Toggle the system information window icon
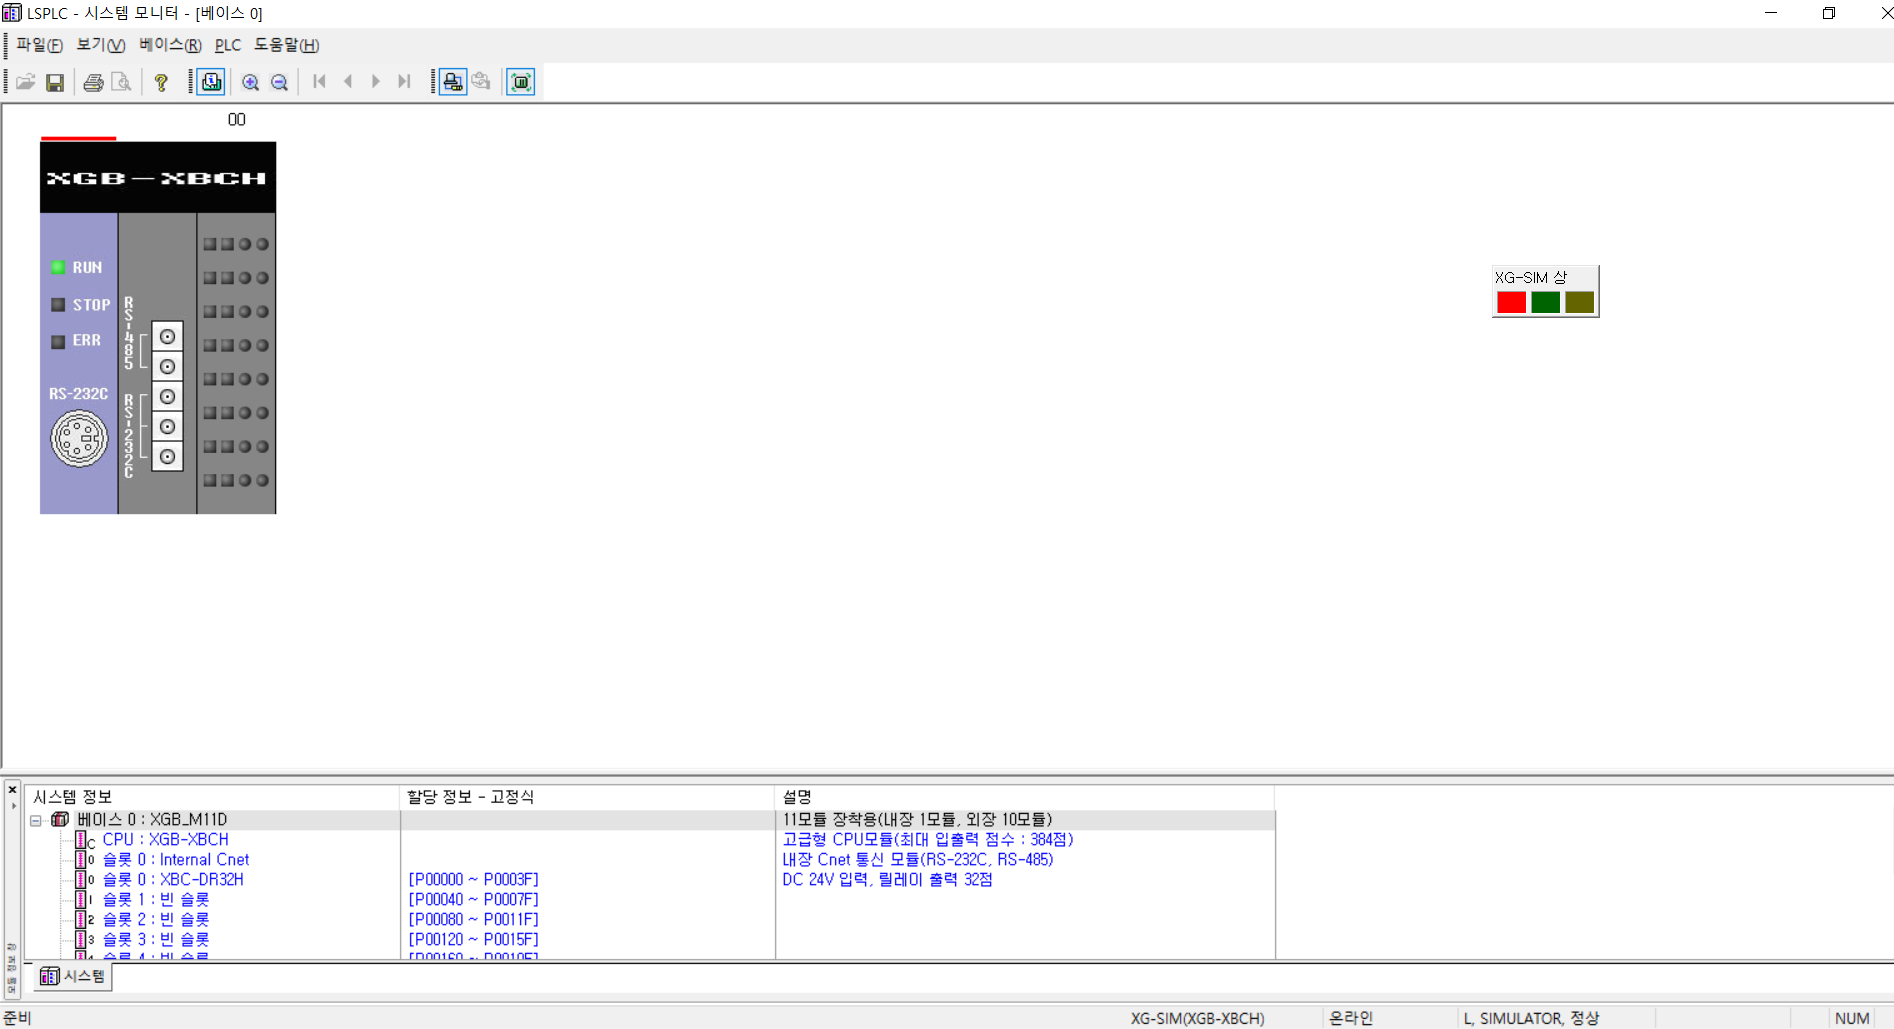Viewport: 1894px width, 1029px height. tap(212, 82)
